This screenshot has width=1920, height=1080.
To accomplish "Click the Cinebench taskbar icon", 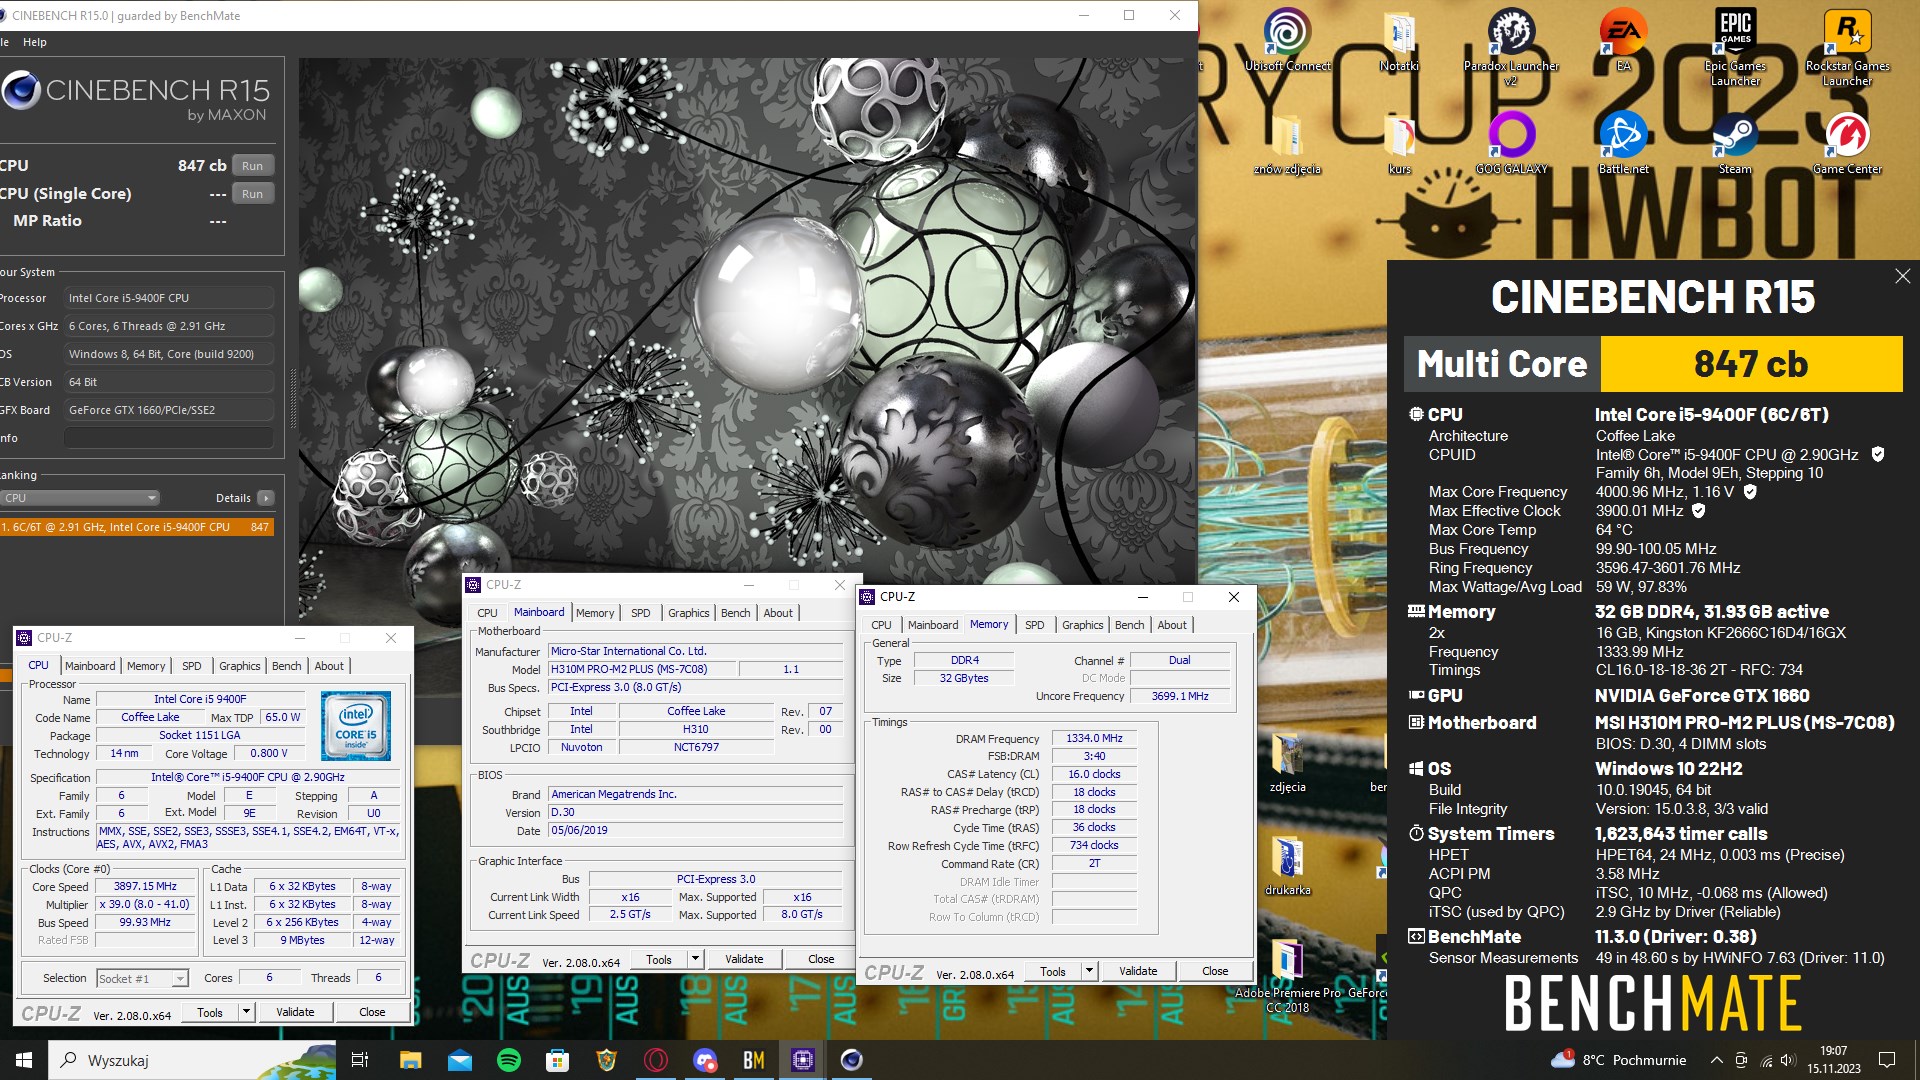I will 851,1060.
